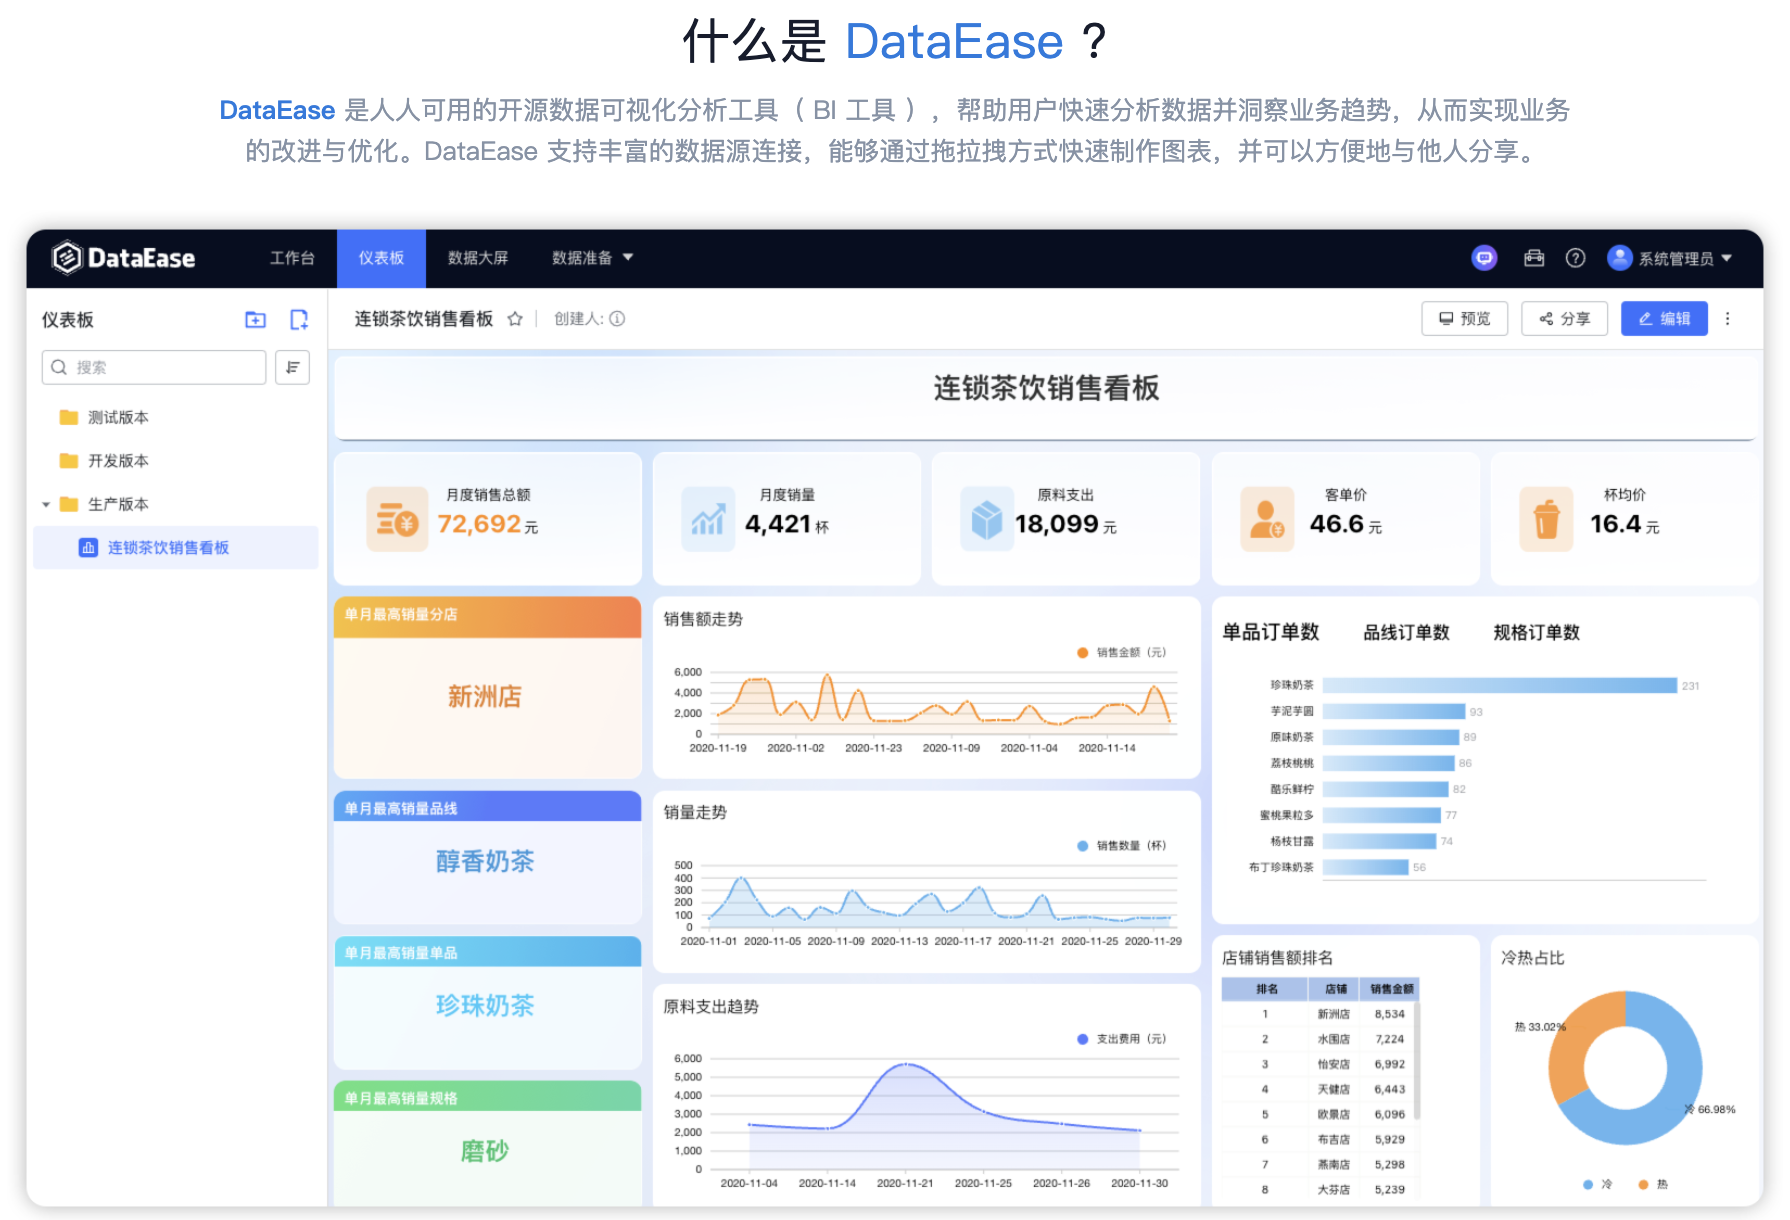
Task: Expand the 数据准备 dropdown menu
Action: [x=593, y=258]
